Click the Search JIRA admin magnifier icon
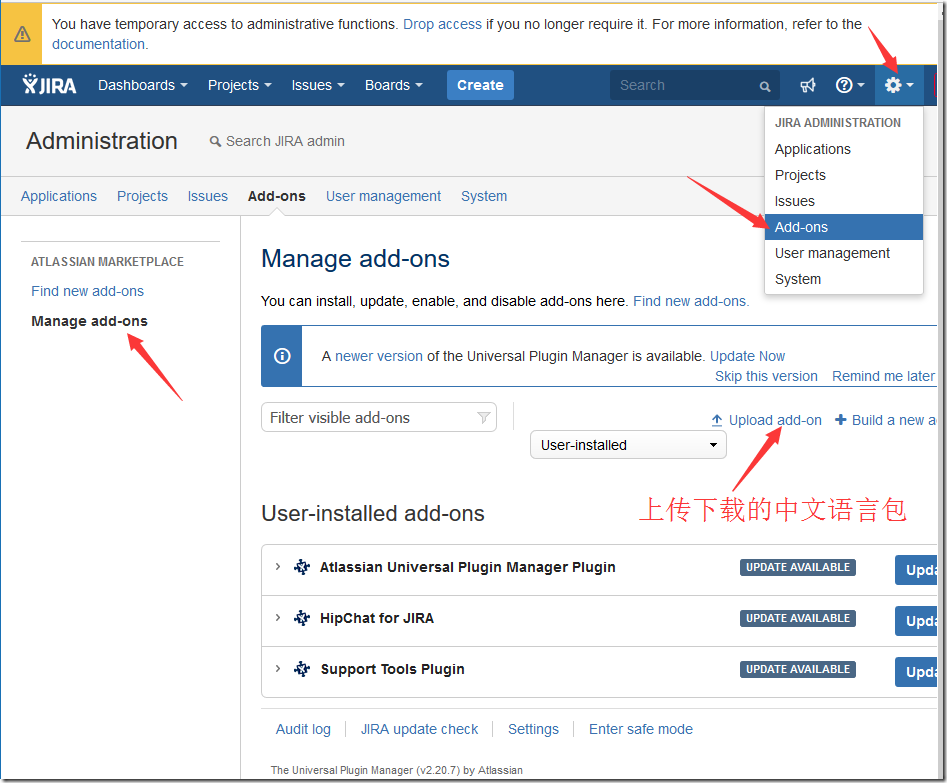 point(215,141)
